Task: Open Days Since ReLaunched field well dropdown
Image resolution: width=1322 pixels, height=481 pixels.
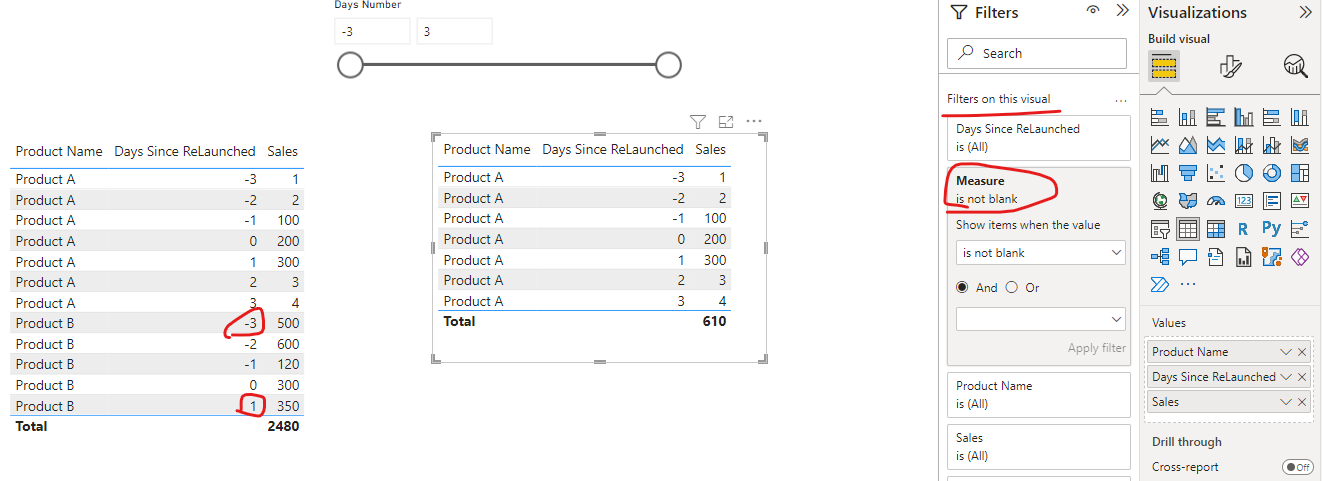Action: [x=1286, y=377]
